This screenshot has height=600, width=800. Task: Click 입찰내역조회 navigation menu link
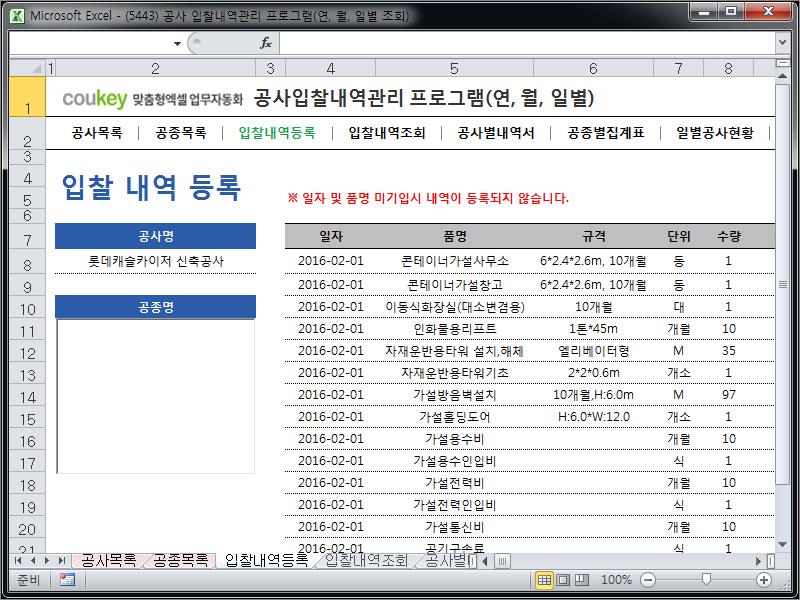(387, 133)
